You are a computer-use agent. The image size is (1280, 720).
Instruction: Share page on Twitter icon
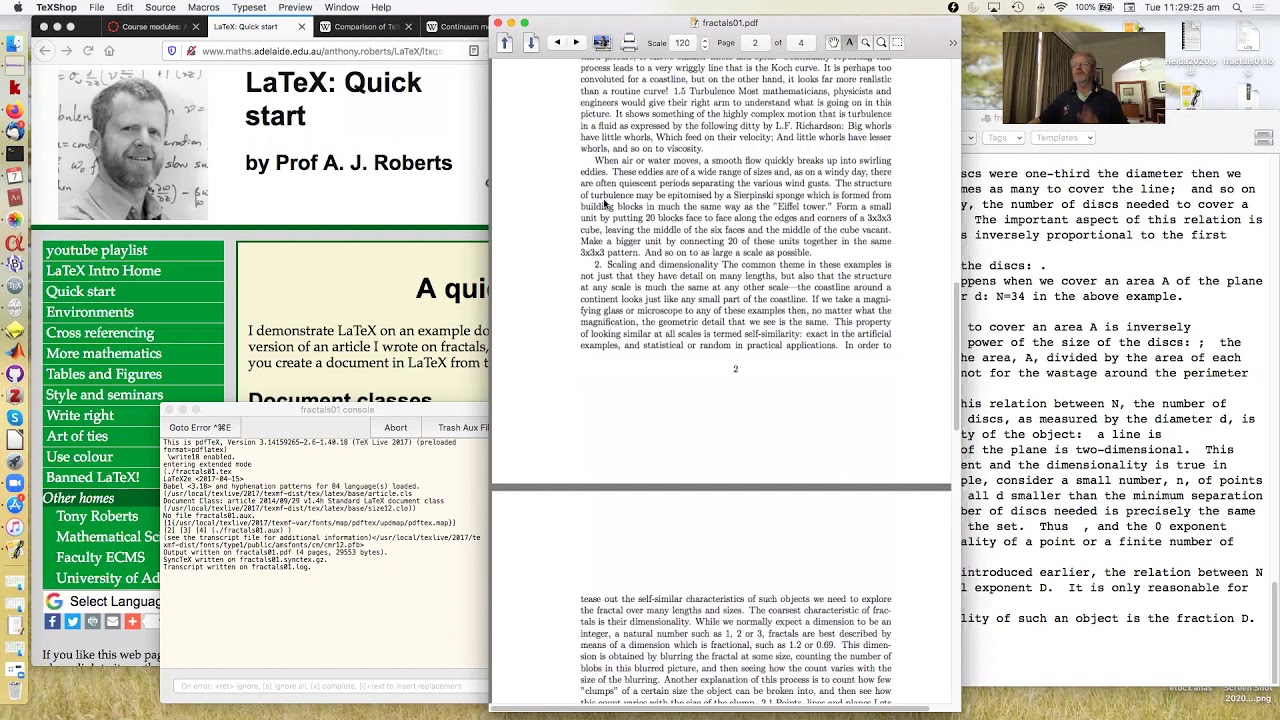72,622
